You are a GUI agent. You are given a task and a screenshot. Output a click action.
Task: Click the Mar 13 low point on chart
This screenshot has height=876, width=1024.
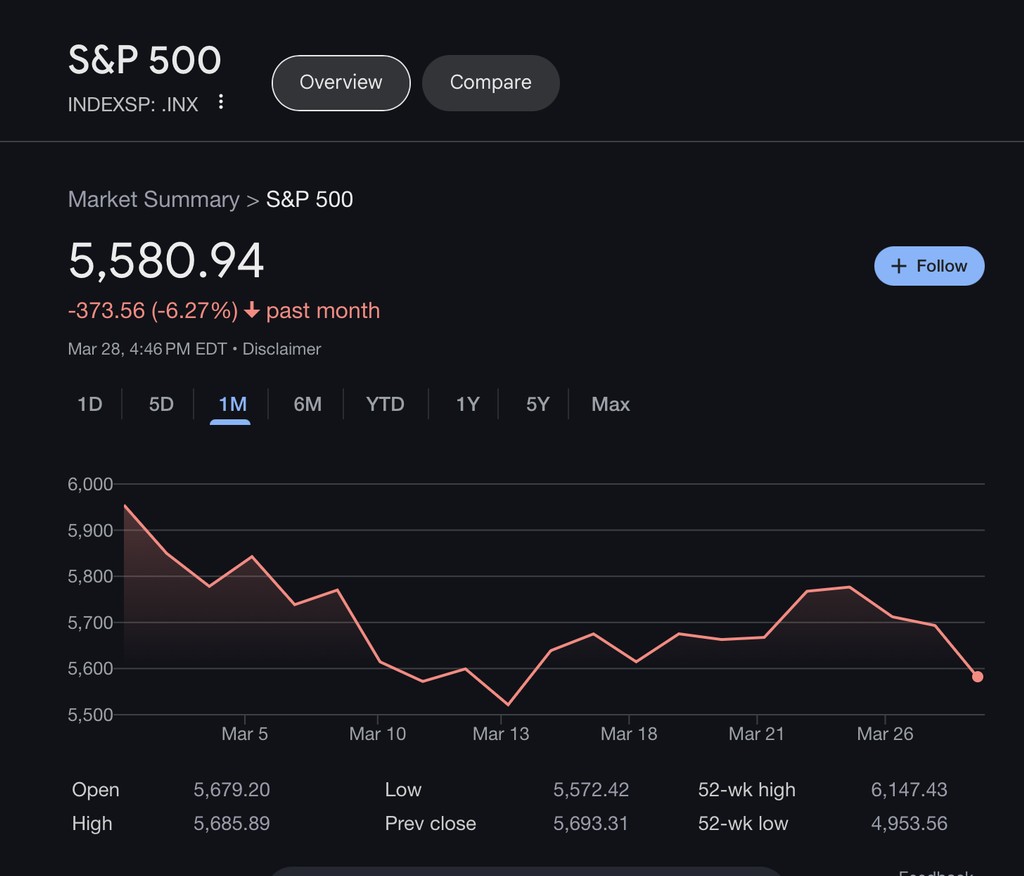coord(508,705)
